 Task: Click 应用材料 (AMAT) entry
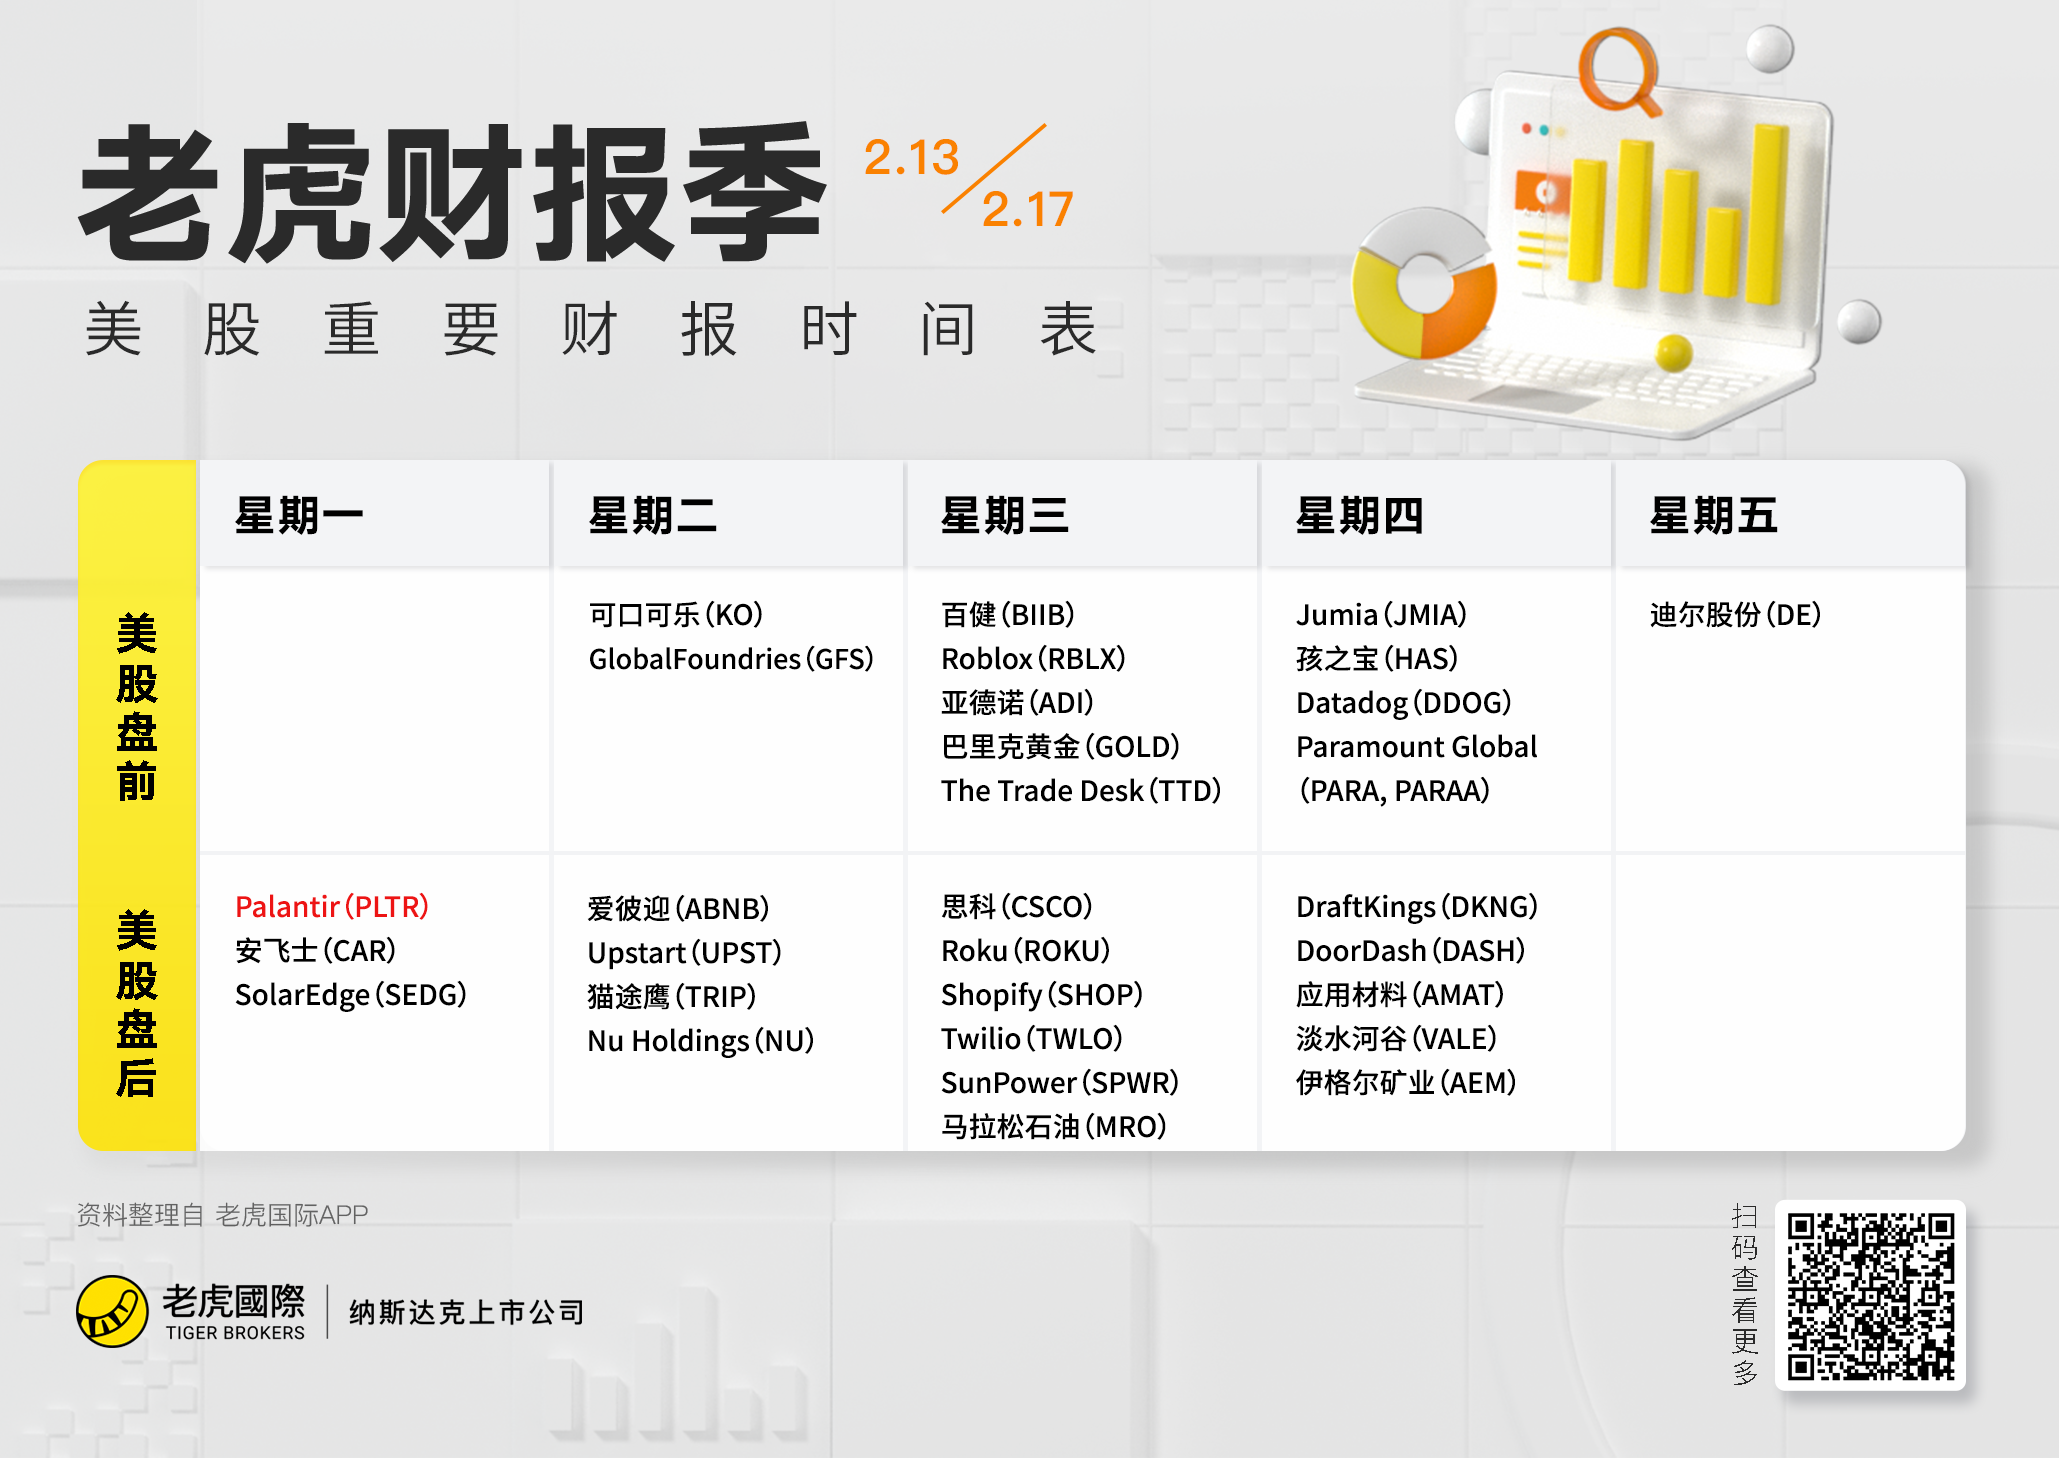click(x=1400, y=994)
